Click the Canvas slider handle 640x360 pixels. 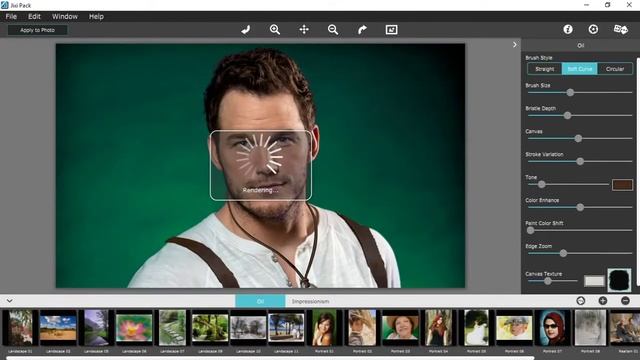(x=578, y=139)
